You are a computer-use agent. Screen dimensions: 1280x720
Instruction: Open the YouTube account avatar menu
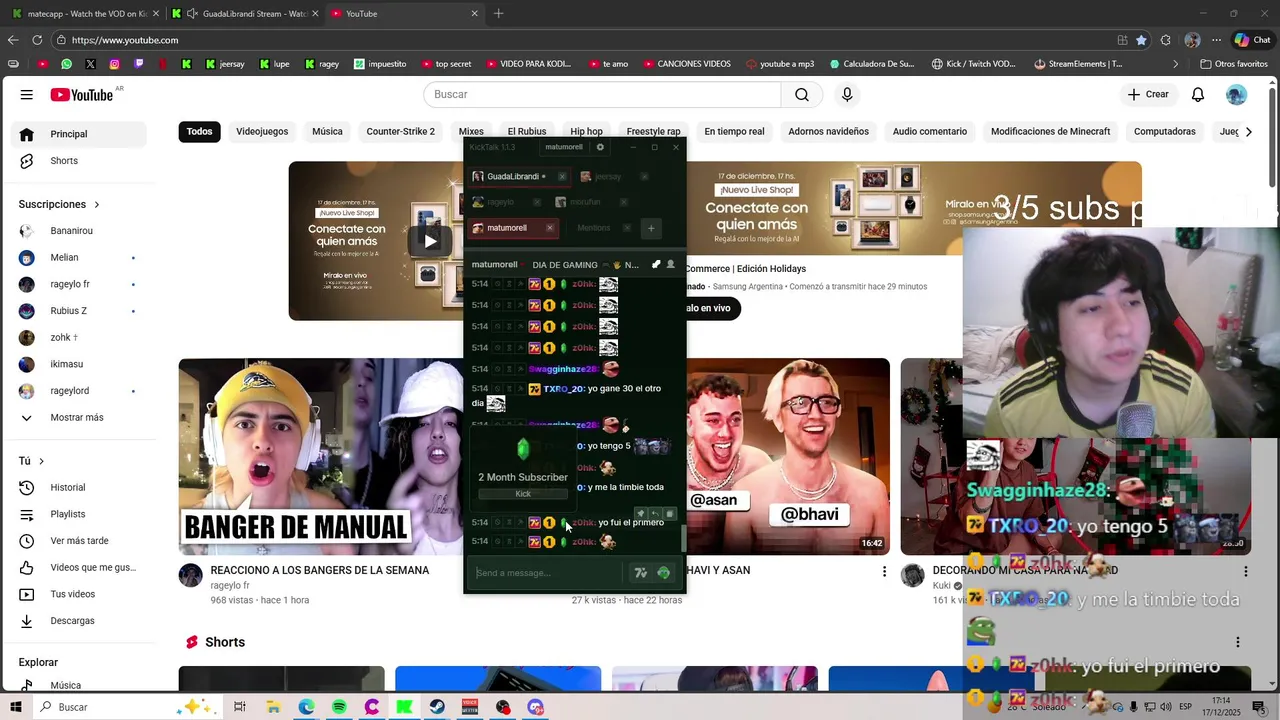click(x=1237, y=94)
